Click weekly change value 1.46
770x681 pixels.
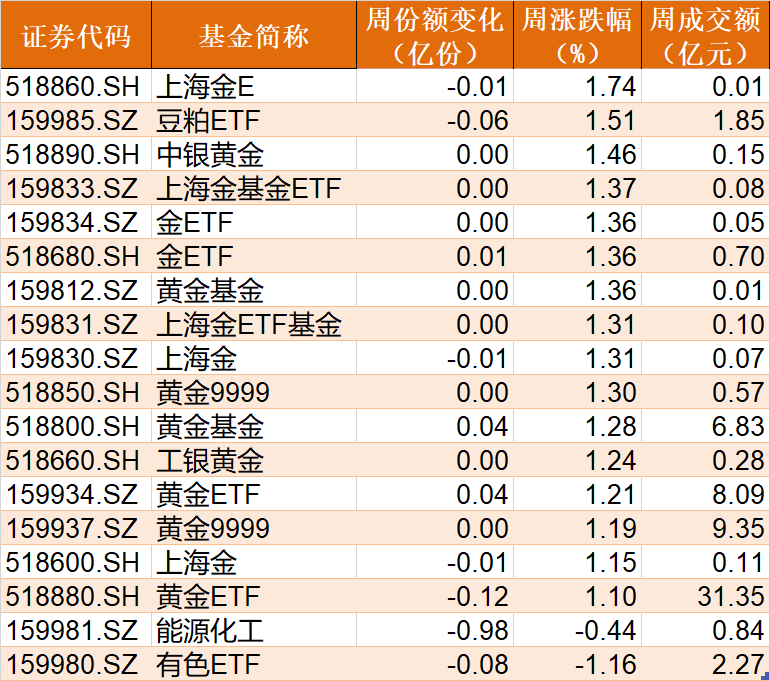(611, 154)
